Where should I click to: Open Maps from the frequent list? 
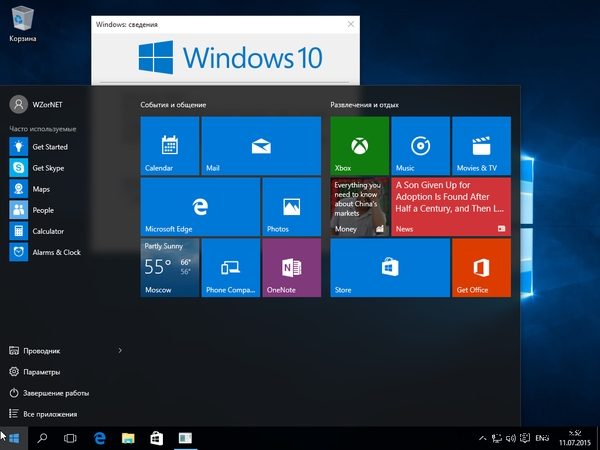pos(65,189)
